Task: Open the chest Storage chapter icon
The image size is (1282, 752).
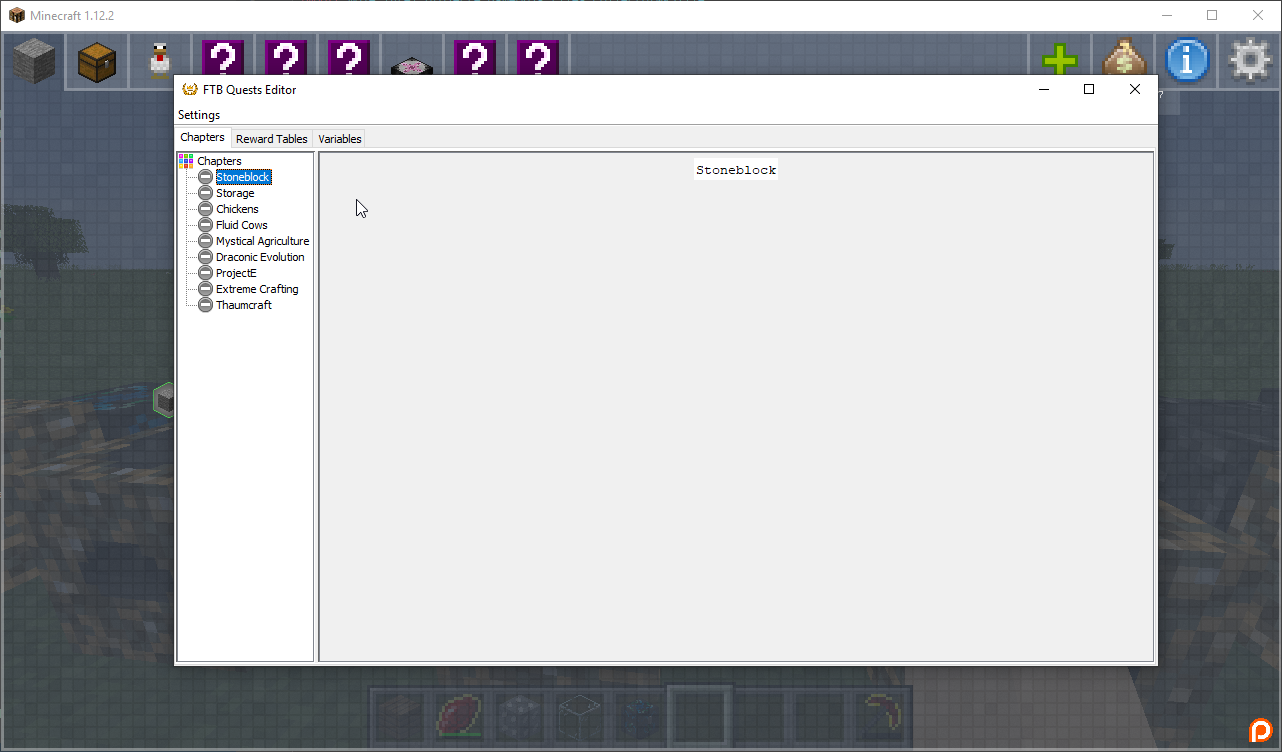Action: [97, 62]
